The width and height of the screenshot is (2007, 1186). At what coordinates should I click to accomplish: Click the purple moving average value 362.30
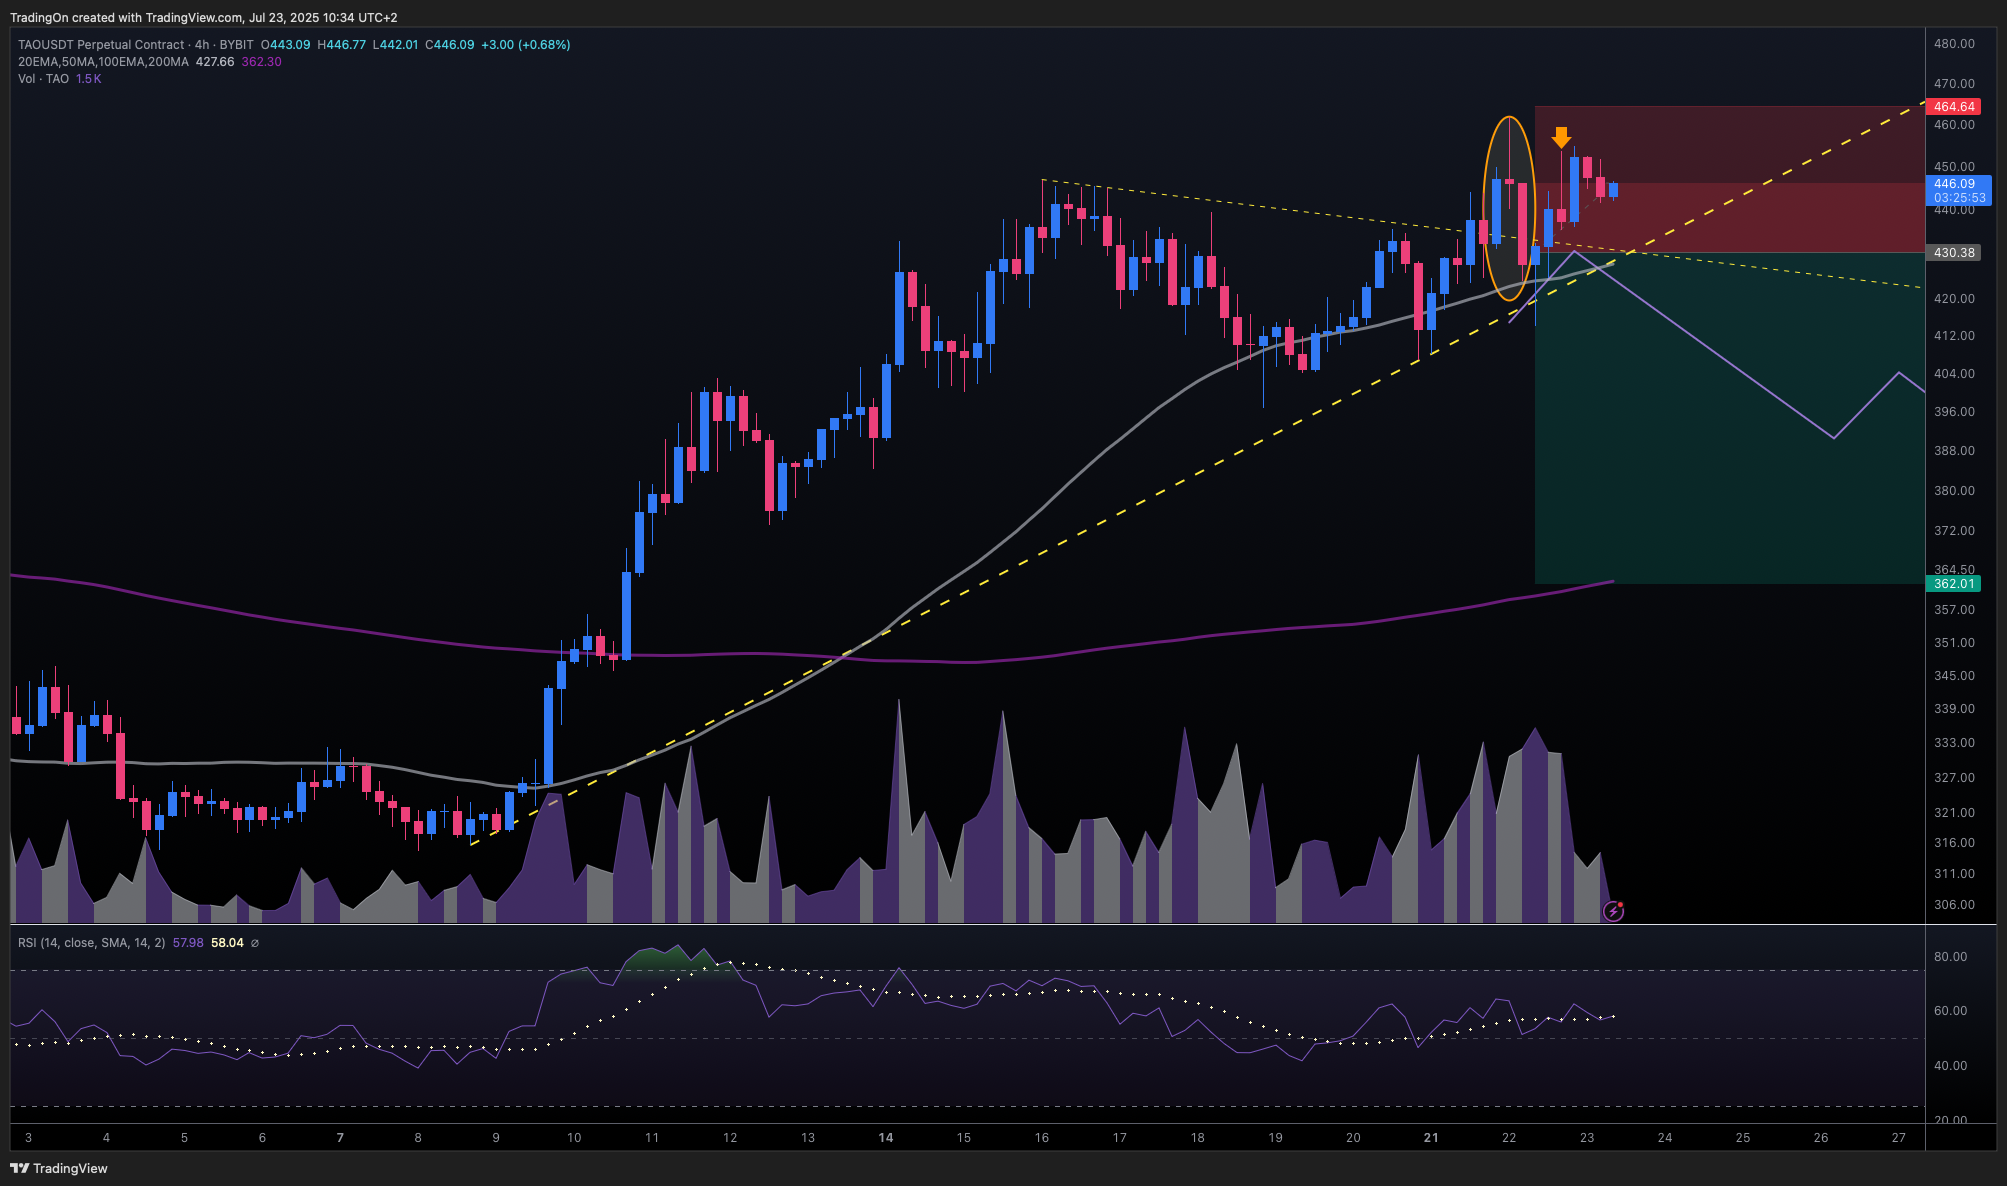262,62
